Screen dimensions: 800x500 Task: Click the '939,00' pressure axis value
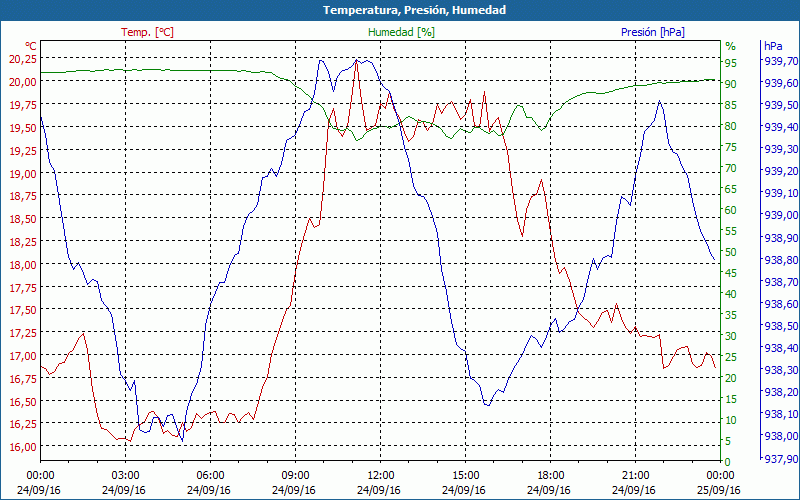780,215
